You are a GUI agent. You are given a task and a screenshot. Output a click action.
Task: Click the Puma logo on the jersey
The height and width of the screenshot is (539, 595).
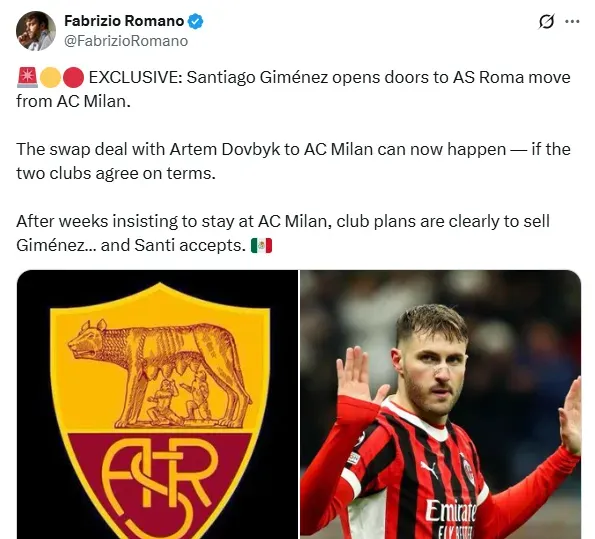pos(429,470)
